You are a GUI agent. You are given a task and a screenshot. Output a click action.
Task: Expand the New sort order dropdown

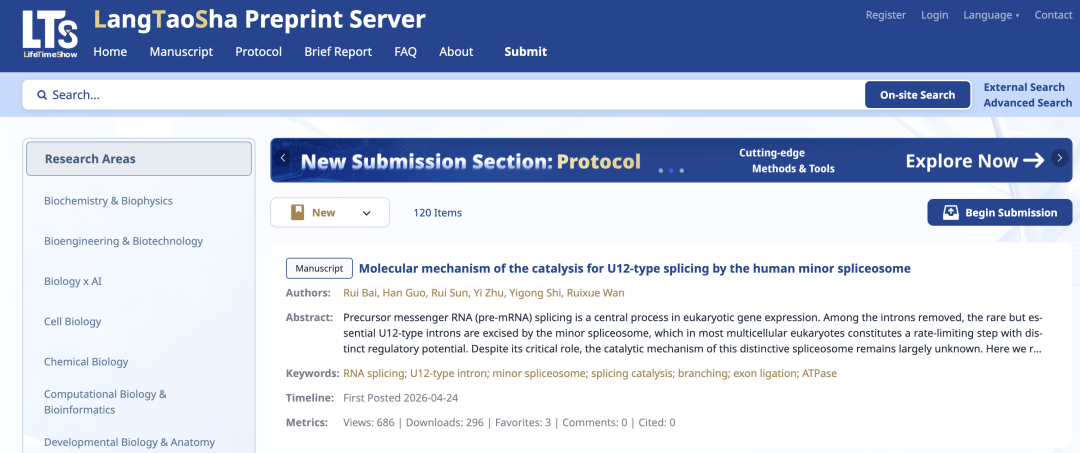pyautogui.click(x=367, y=213)
